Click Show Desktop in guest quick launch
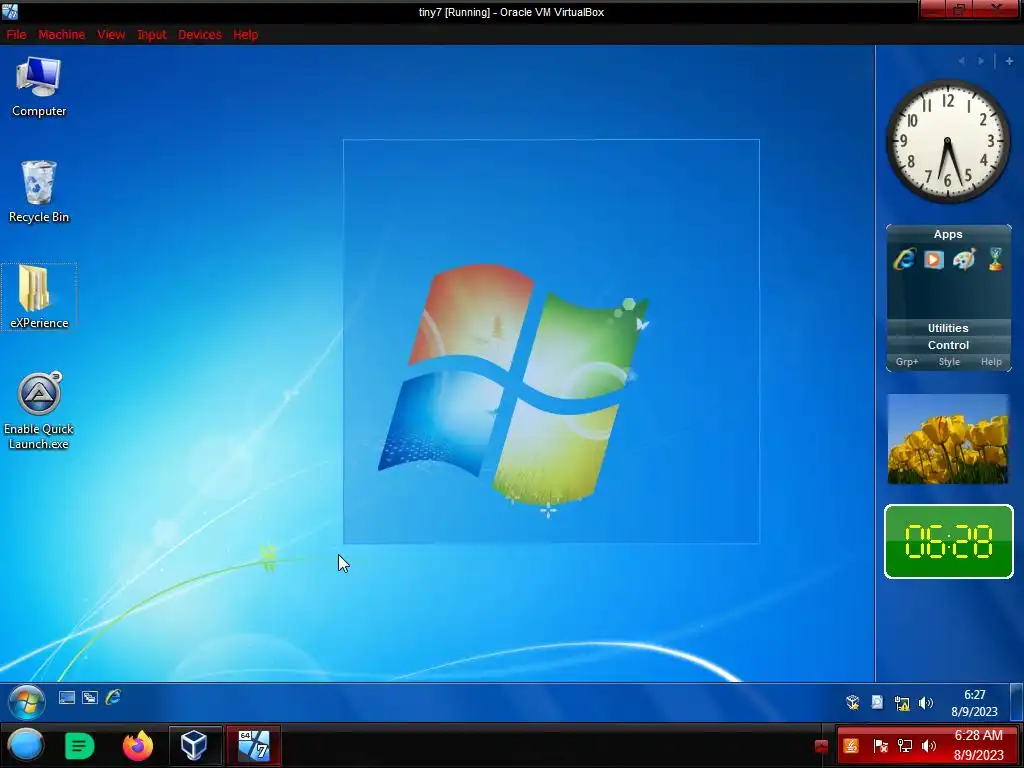1024x768 pixels. [x=67, y=697]
